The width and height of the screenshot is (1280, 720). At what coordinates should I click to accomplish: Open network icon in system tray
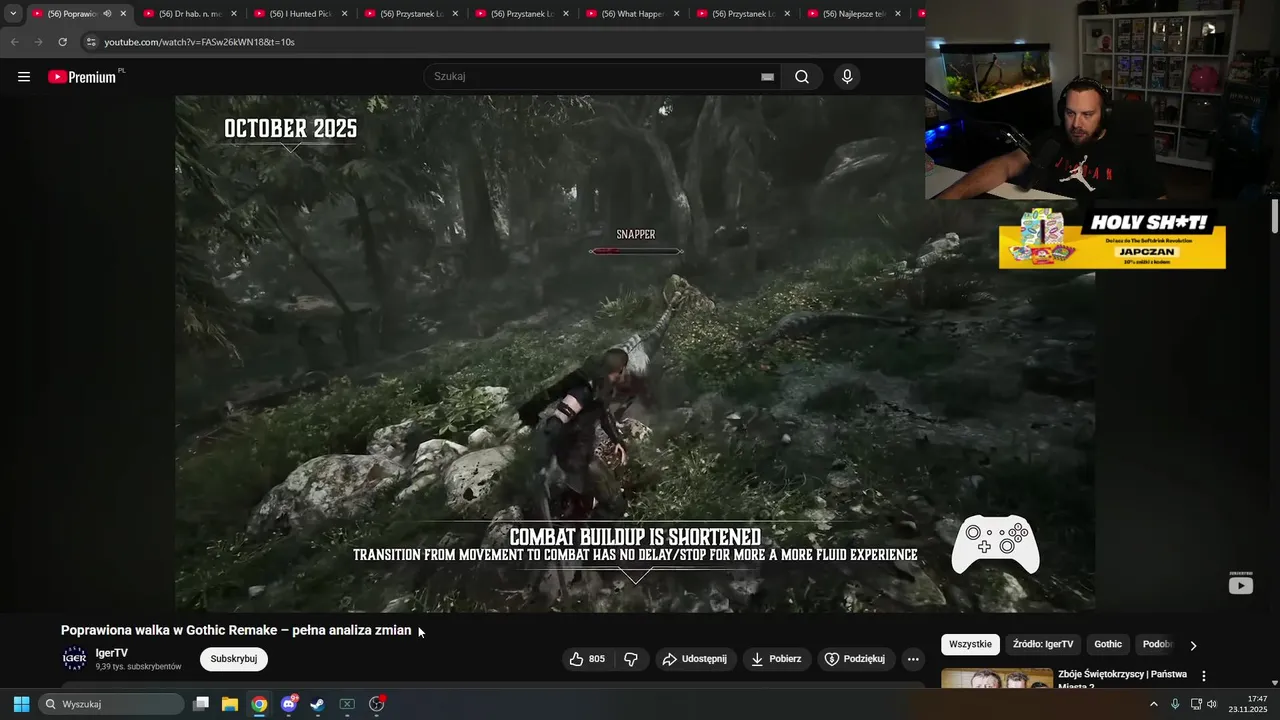click(1196, 704)
